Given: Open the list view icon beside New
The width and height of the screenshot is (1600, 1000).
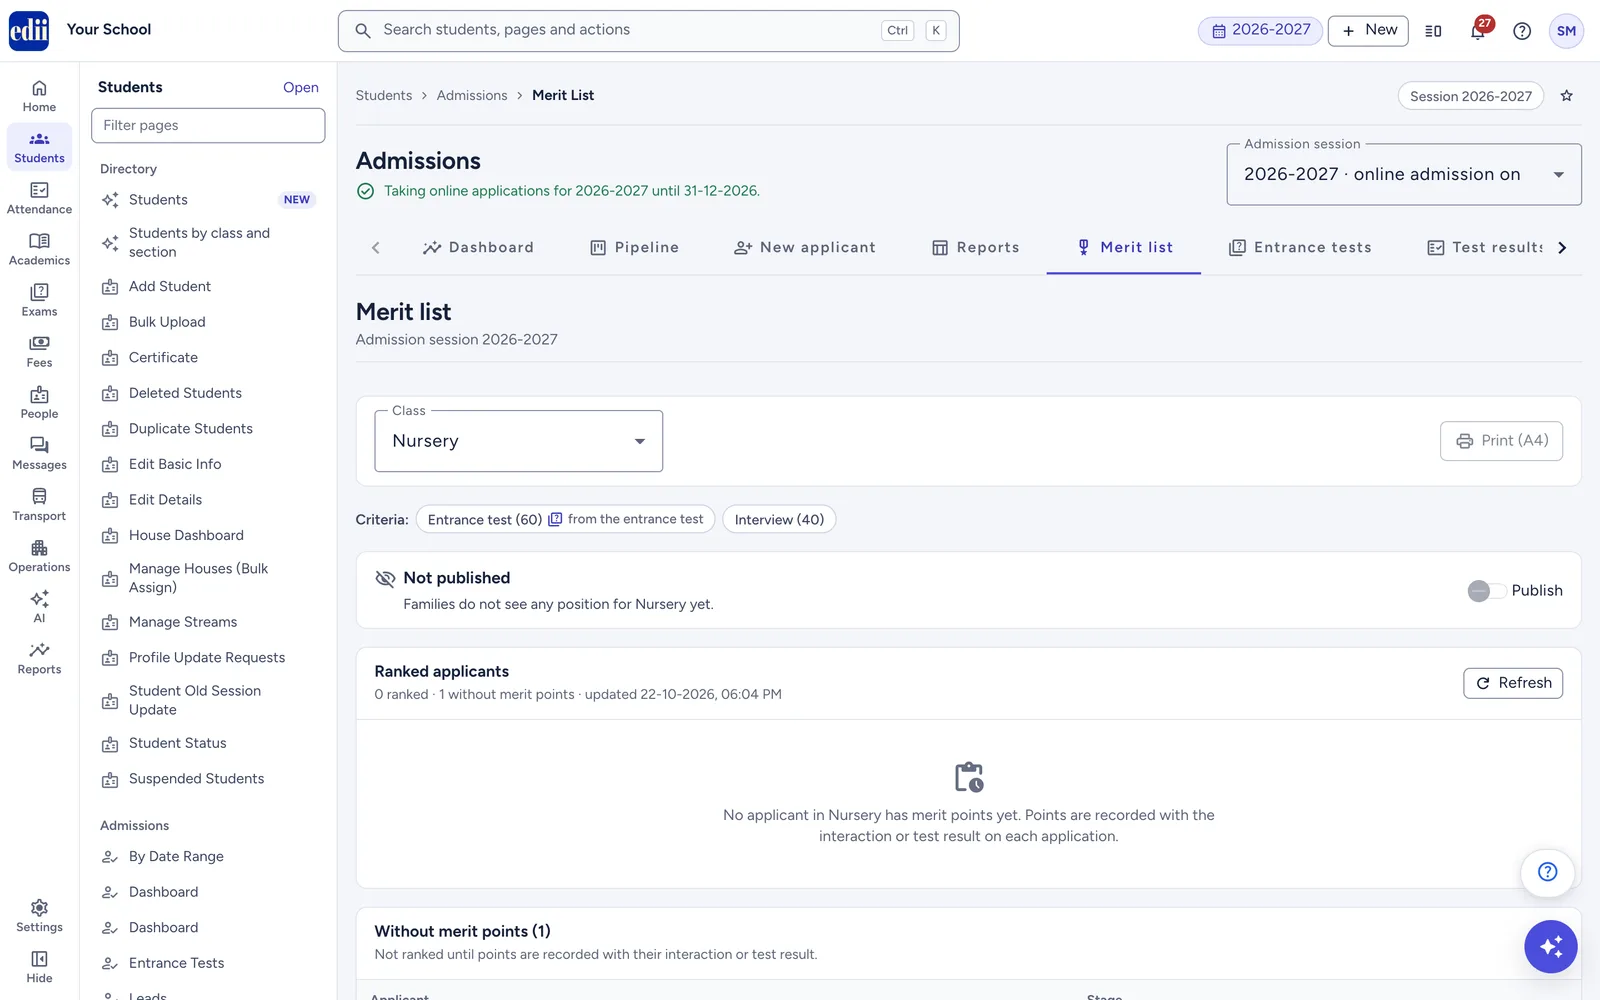Looking at the screenshot, I should [x=1433, y=31].
